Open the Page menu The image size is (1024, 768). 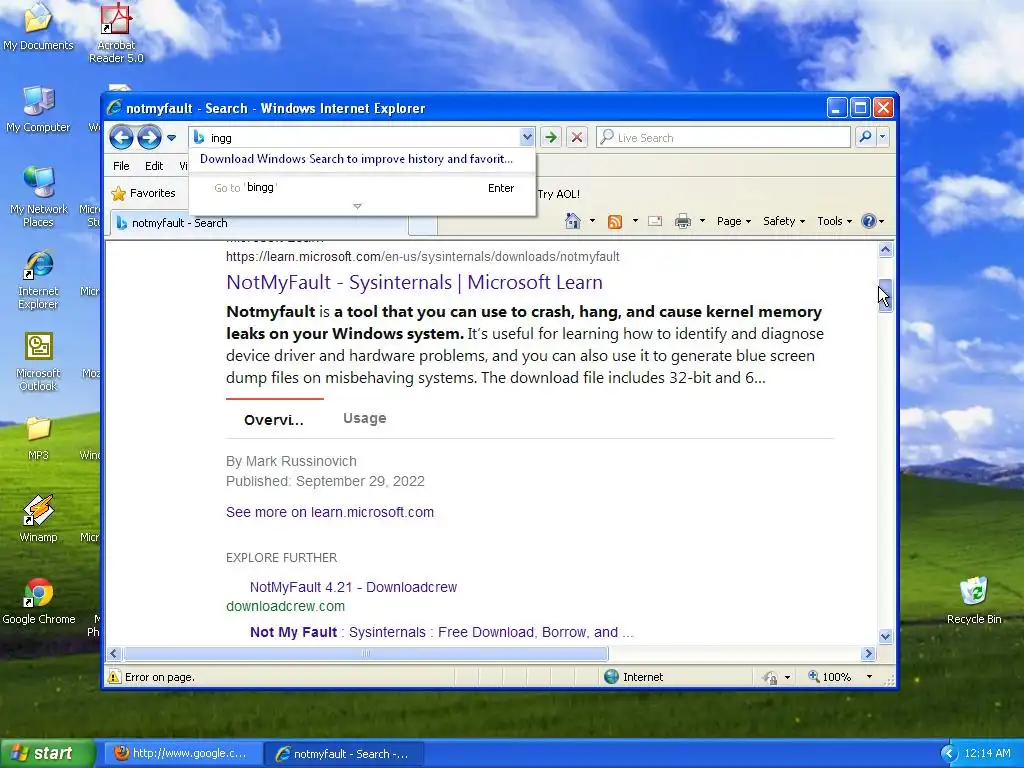coord(733,221)
